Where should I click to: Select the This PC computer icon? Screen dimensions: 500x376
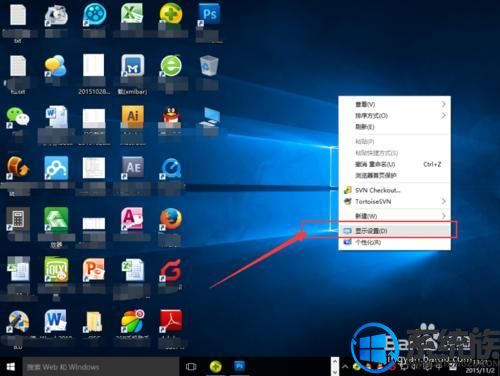(210, 117)
